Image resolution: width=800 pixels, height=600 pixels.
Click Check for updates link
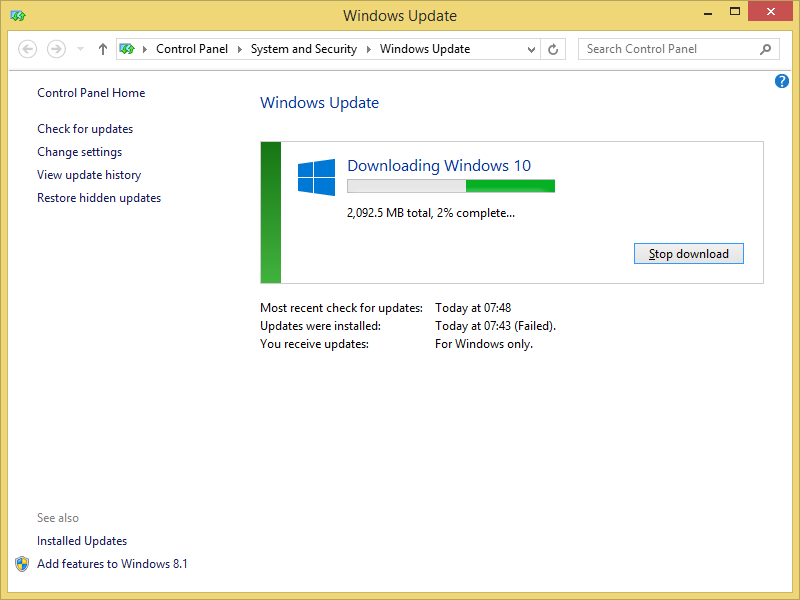[x=85, y=129]
